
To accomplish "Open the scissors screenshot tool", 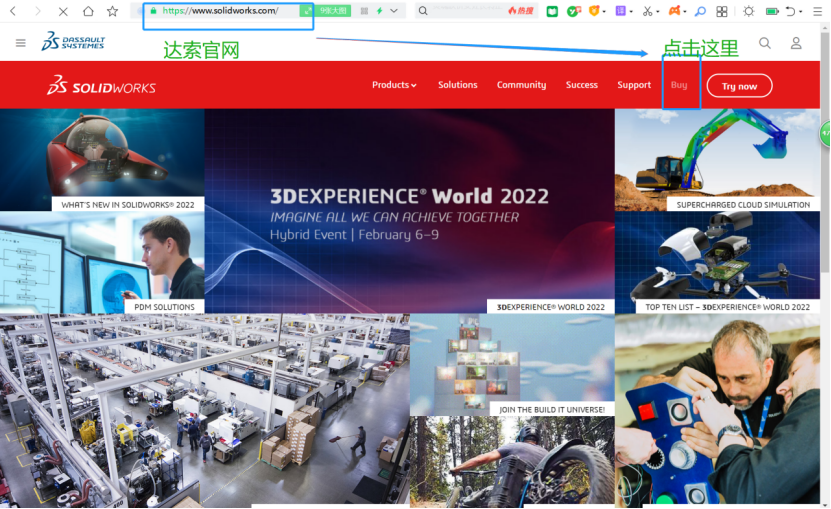I will (x=648, y=11).
